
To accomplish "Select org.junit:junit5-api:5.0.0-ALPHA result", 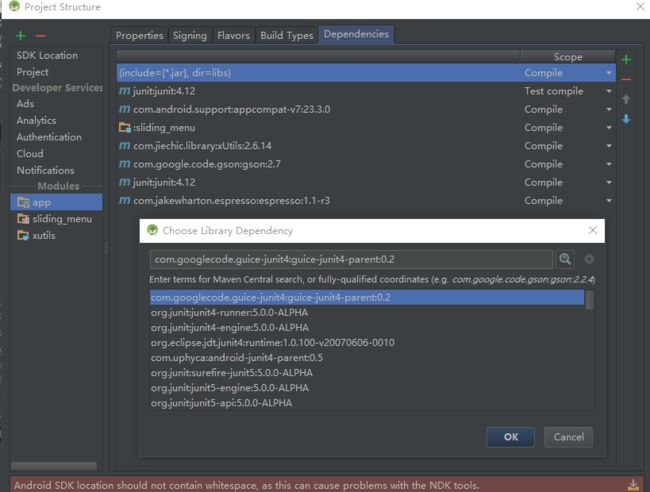I will click(367, 402).
